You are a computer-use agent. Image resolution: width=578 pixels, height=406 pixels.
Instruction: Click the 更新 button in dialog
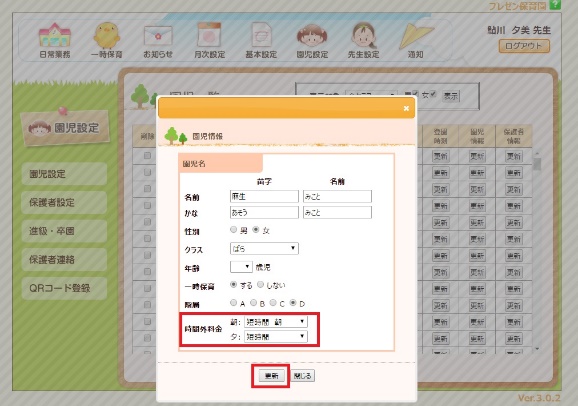tap(271, 376)
